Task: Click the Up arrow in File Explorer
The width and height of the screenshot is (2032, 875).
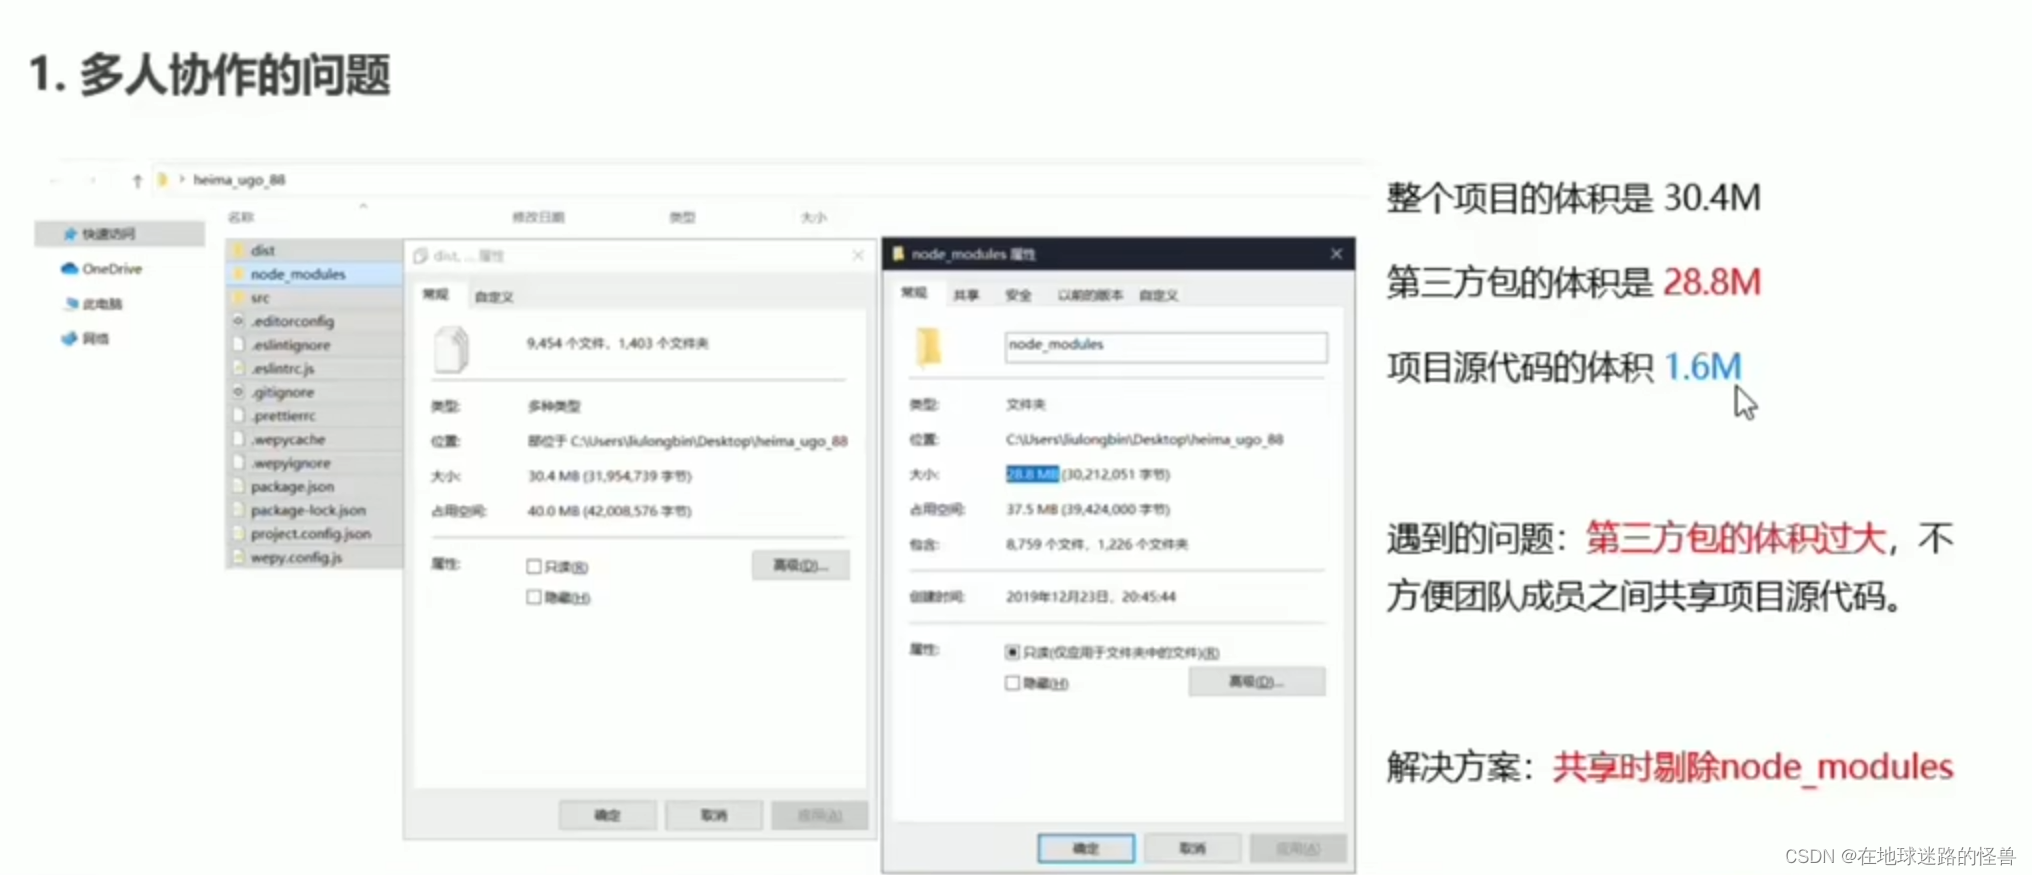Action: (x=137, y=181)
